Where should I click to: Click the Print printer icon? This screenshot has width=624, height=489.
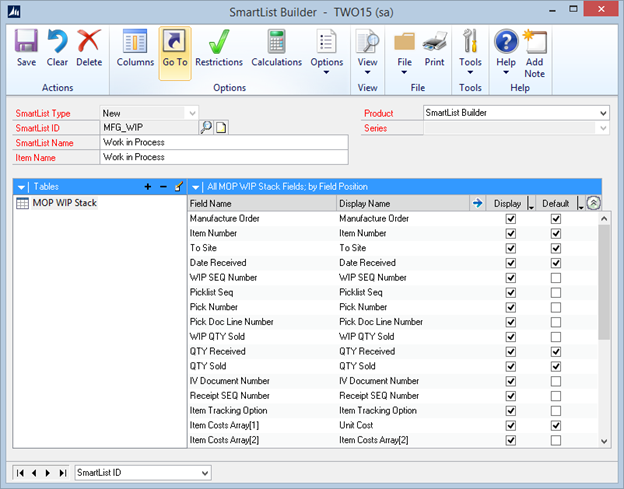pos(434,41)
